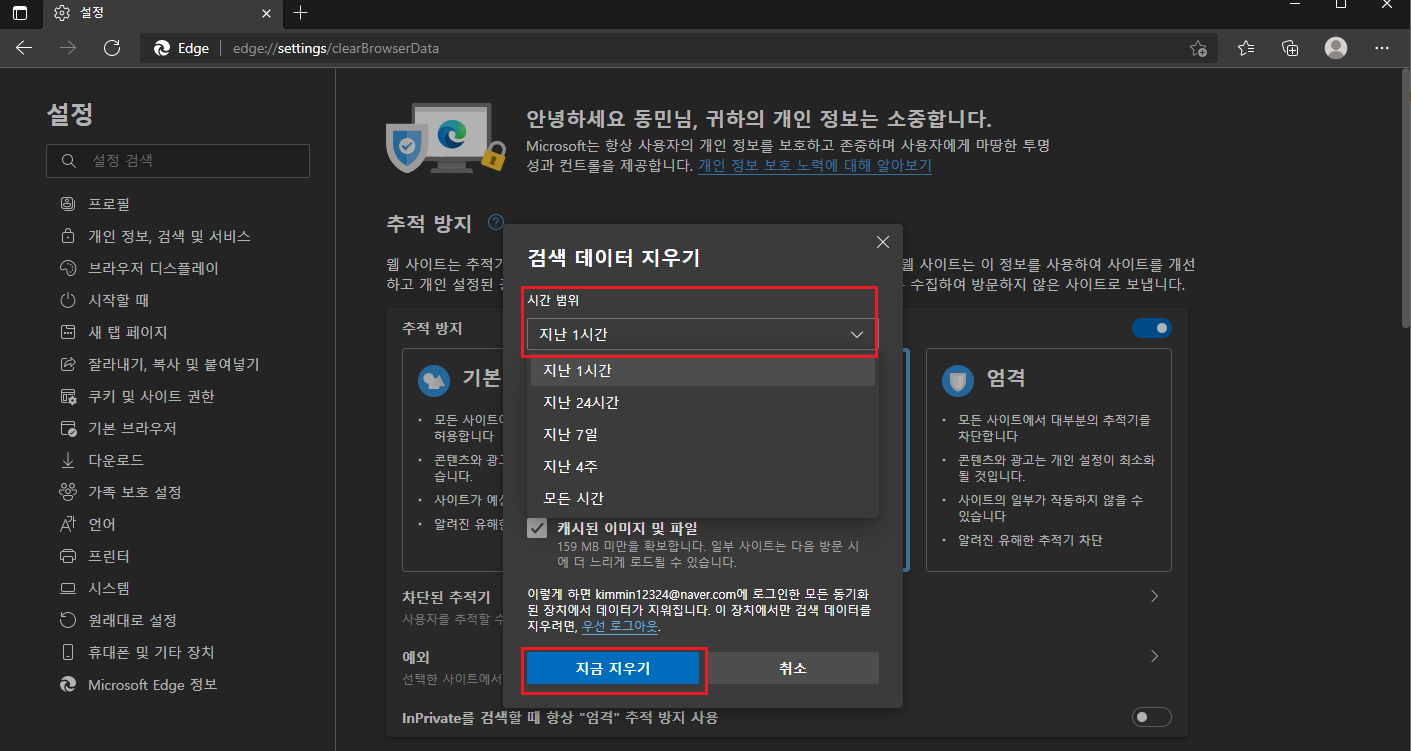Click the 설정 검색 input field
Screen dimensions: 1411x751
tap(178, 160)
